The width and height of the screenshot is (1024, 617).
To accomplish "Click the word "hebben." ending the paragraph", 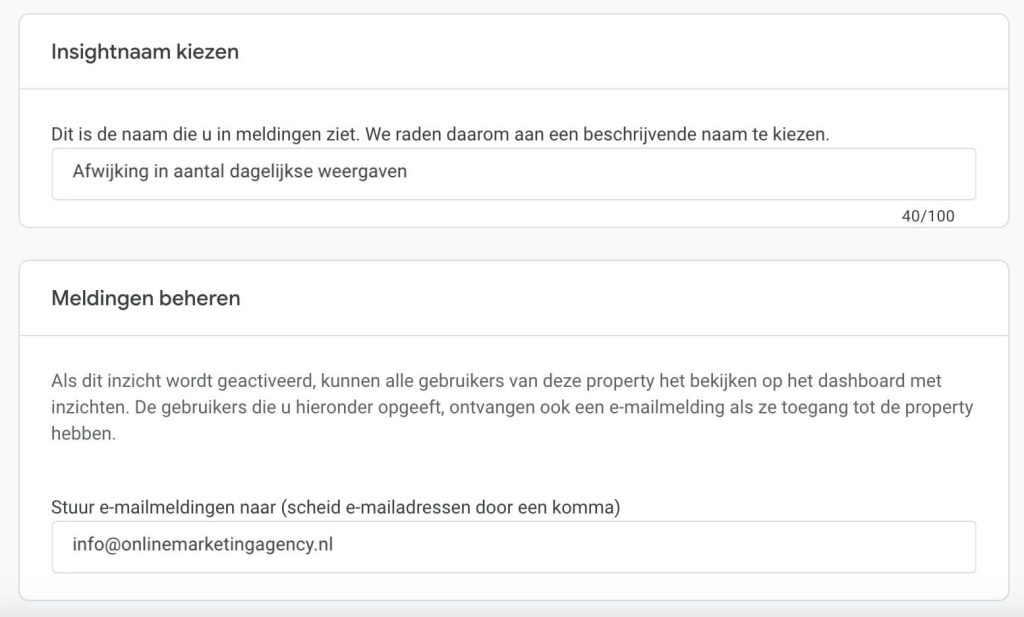I will point(84,434).
